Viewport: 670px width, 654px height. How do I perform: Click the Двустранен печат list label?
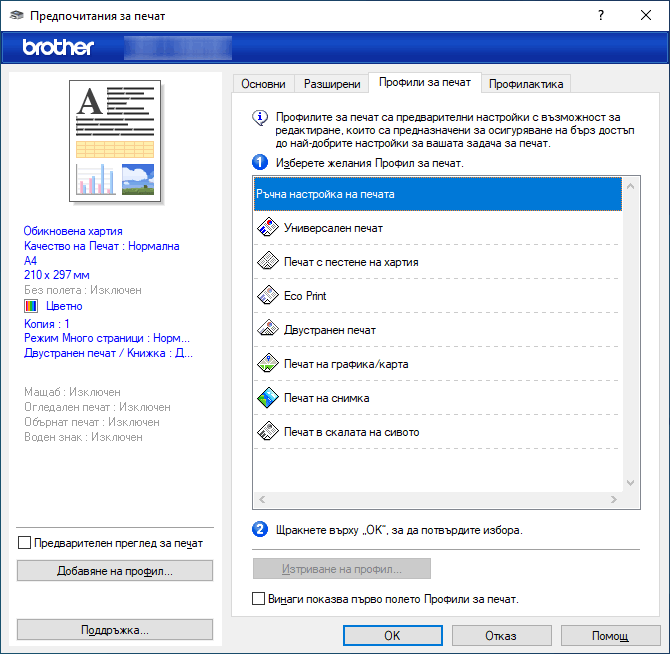point(330,330)
